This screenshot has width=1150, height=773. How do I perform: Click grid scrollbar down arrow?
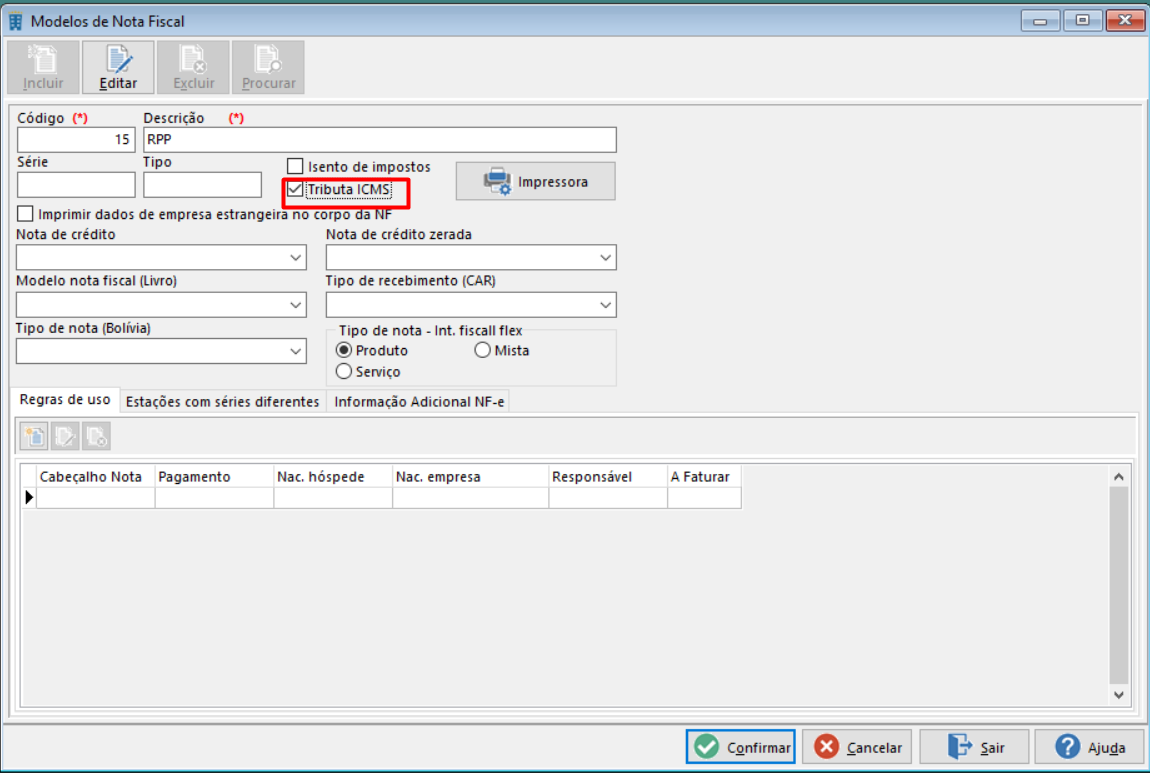pyautogui.click(x=1118, y=695)
